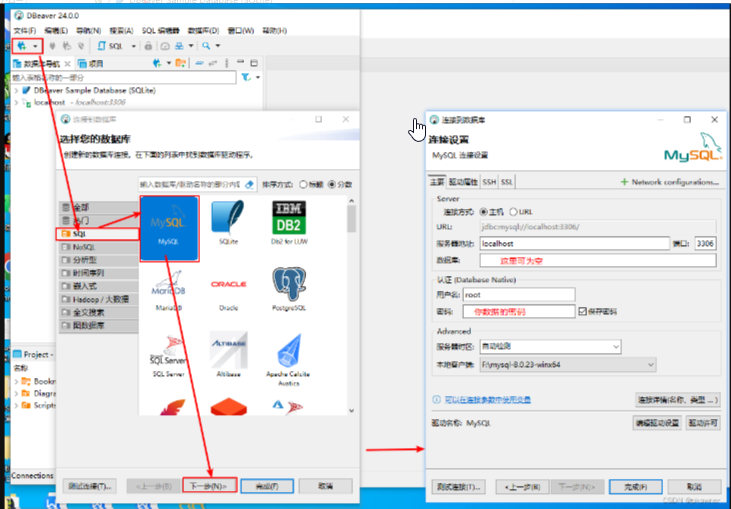Click 测试连接(T) in MySQL connection settings
This screenshot has height=509, width=731.
459,487
